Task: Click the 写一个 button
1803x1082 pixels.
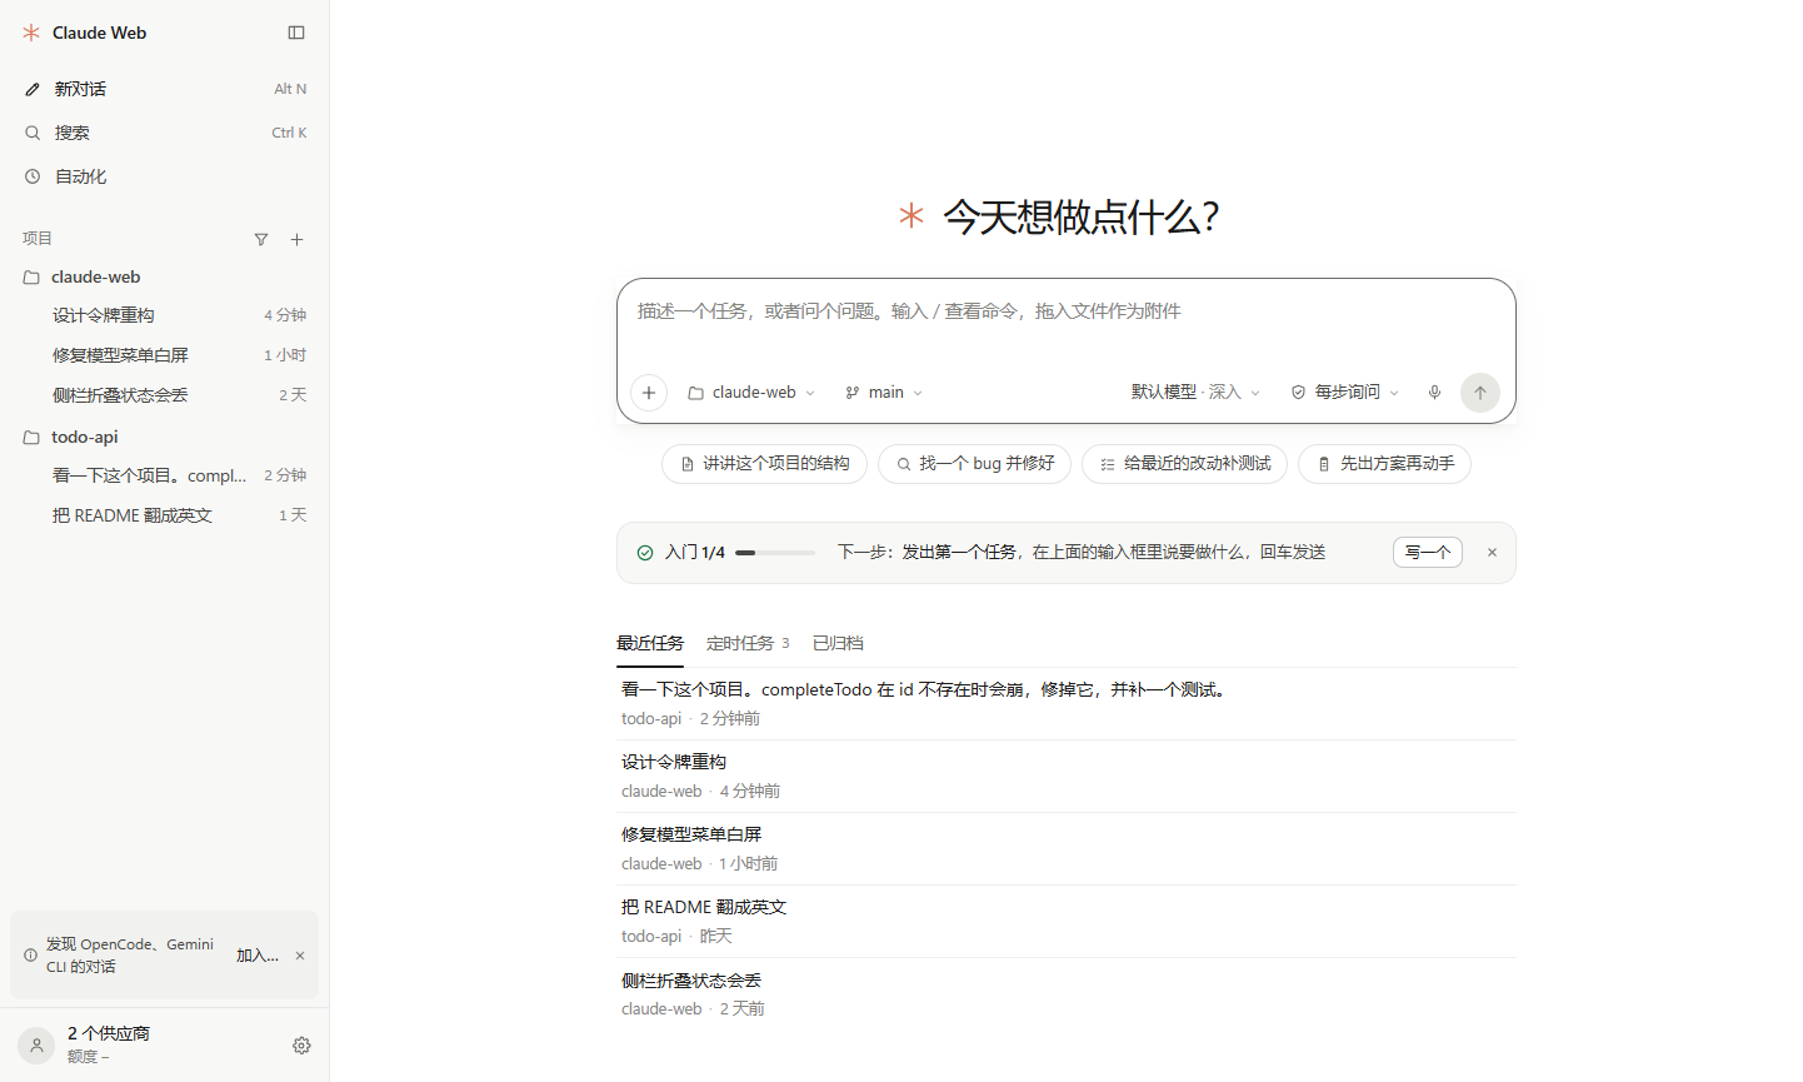Action: [x=1428, y=553]
